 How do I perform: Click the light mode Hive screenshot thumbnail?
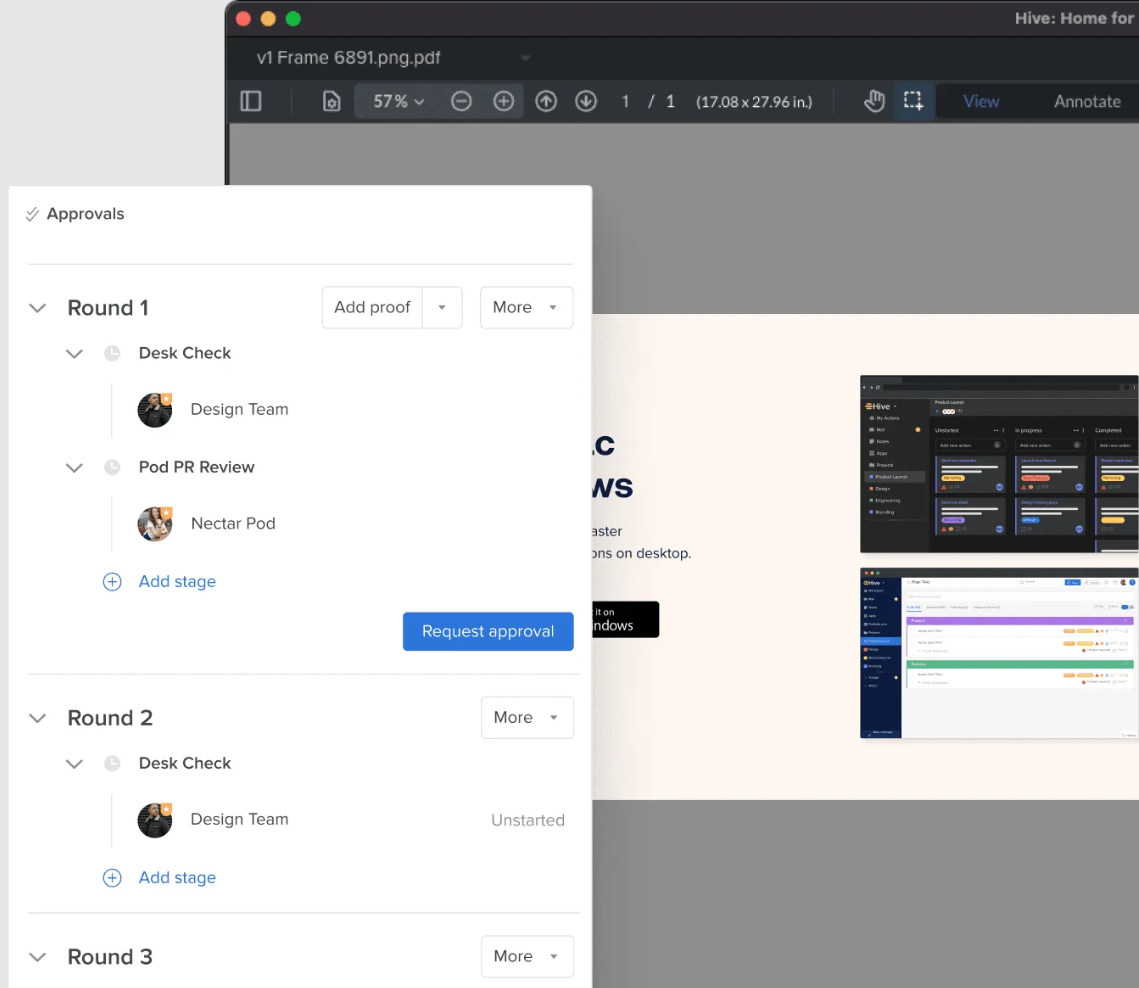[x=999, y=653]
